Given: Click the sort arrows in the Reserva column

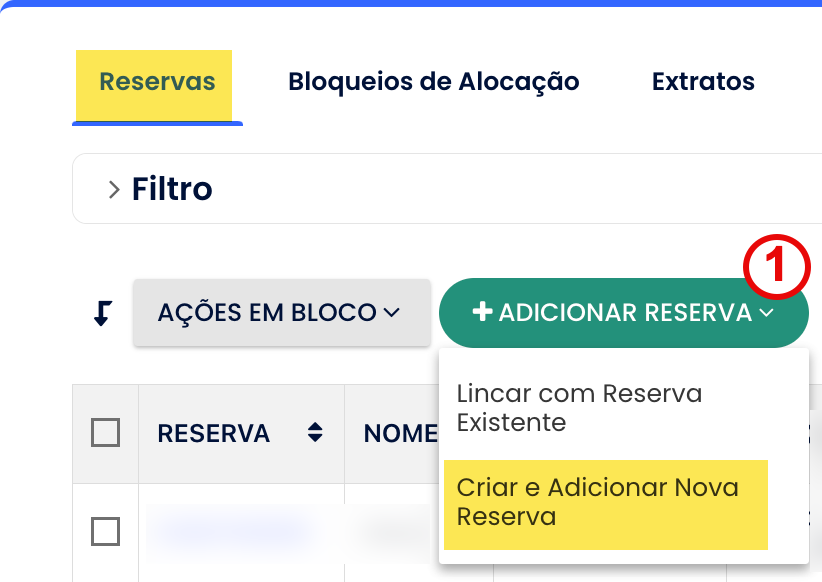Looking at the screenshot, I should [x=315, y=433].
